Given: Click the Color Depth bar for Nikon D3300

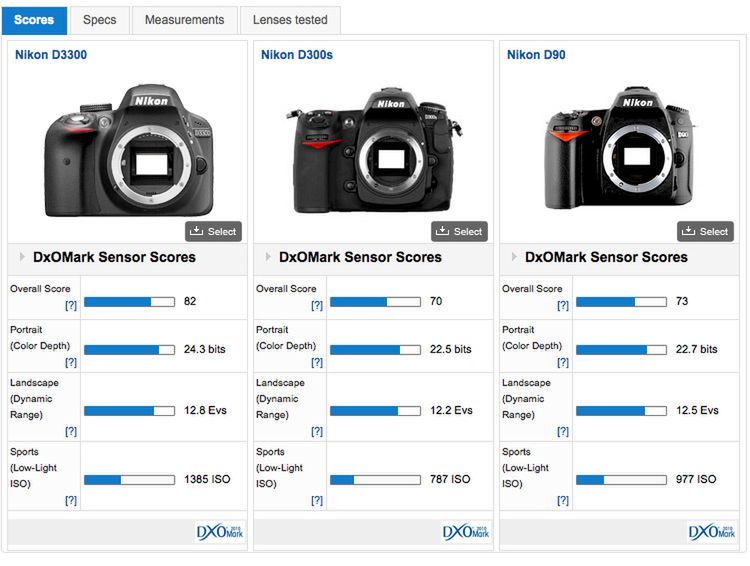Looking at the screenshot, I should pyautogui.click(x=130, y=350).
